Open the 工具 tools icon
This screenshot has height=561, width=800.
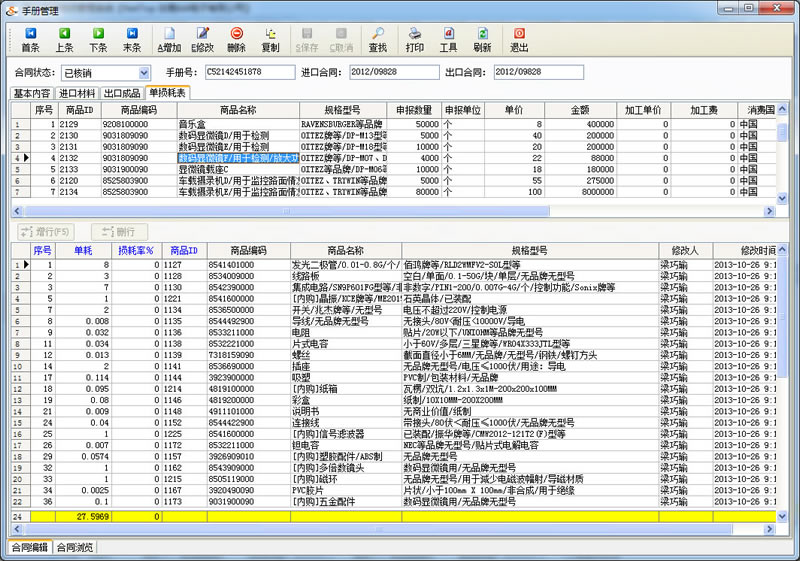pos(448,40)
